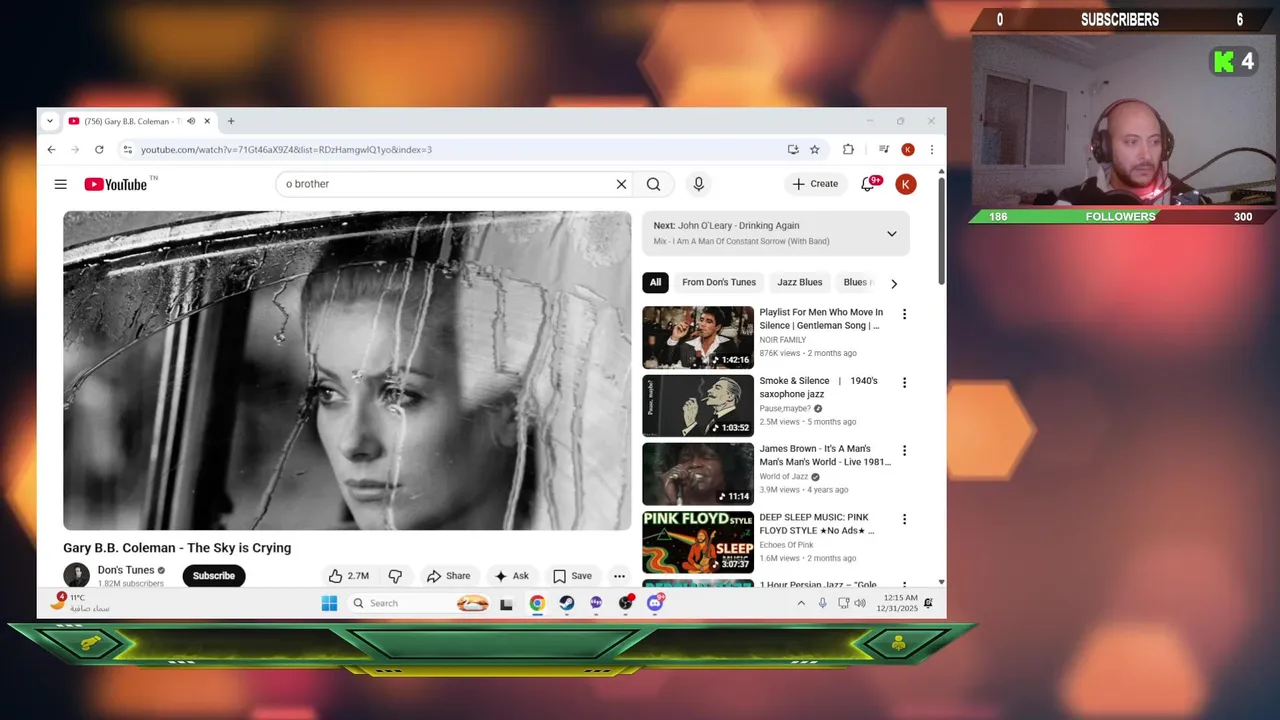Open the tab search dropdown
Image resolution: width=1280 pixels, height=720 pixels.
(x=50, y=121)
